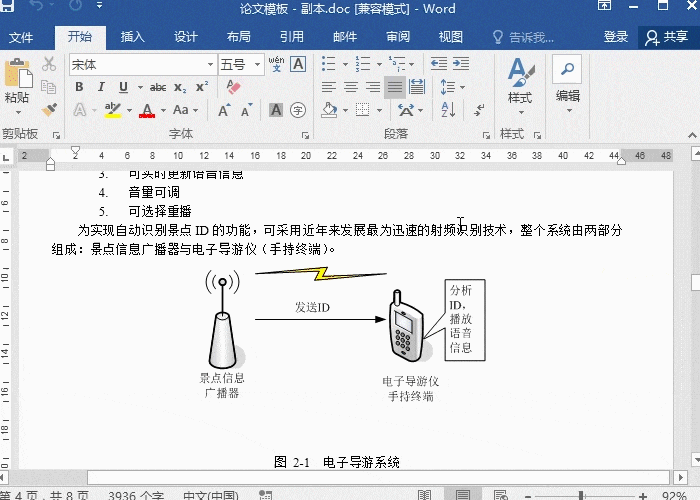This screenshot has height=500, width=700.
Task: Select the Format Painter brush
Action: click(x=49, y=109)
